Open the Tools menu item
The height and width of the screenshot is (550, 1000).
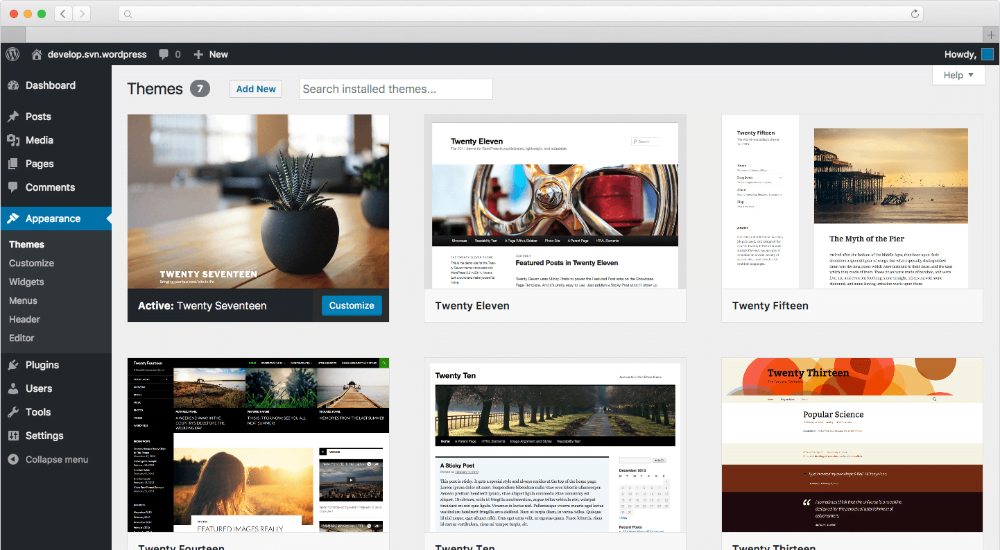(56, 412)
